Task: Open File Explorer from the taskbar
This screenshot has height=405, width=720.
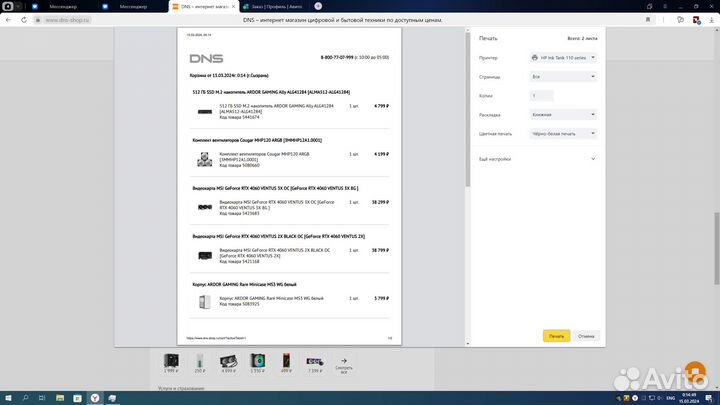Action: 60,398
